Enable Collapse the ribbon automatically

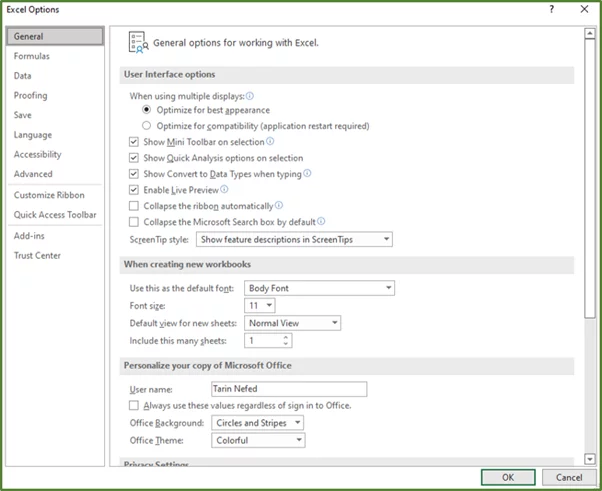(134, 206)
